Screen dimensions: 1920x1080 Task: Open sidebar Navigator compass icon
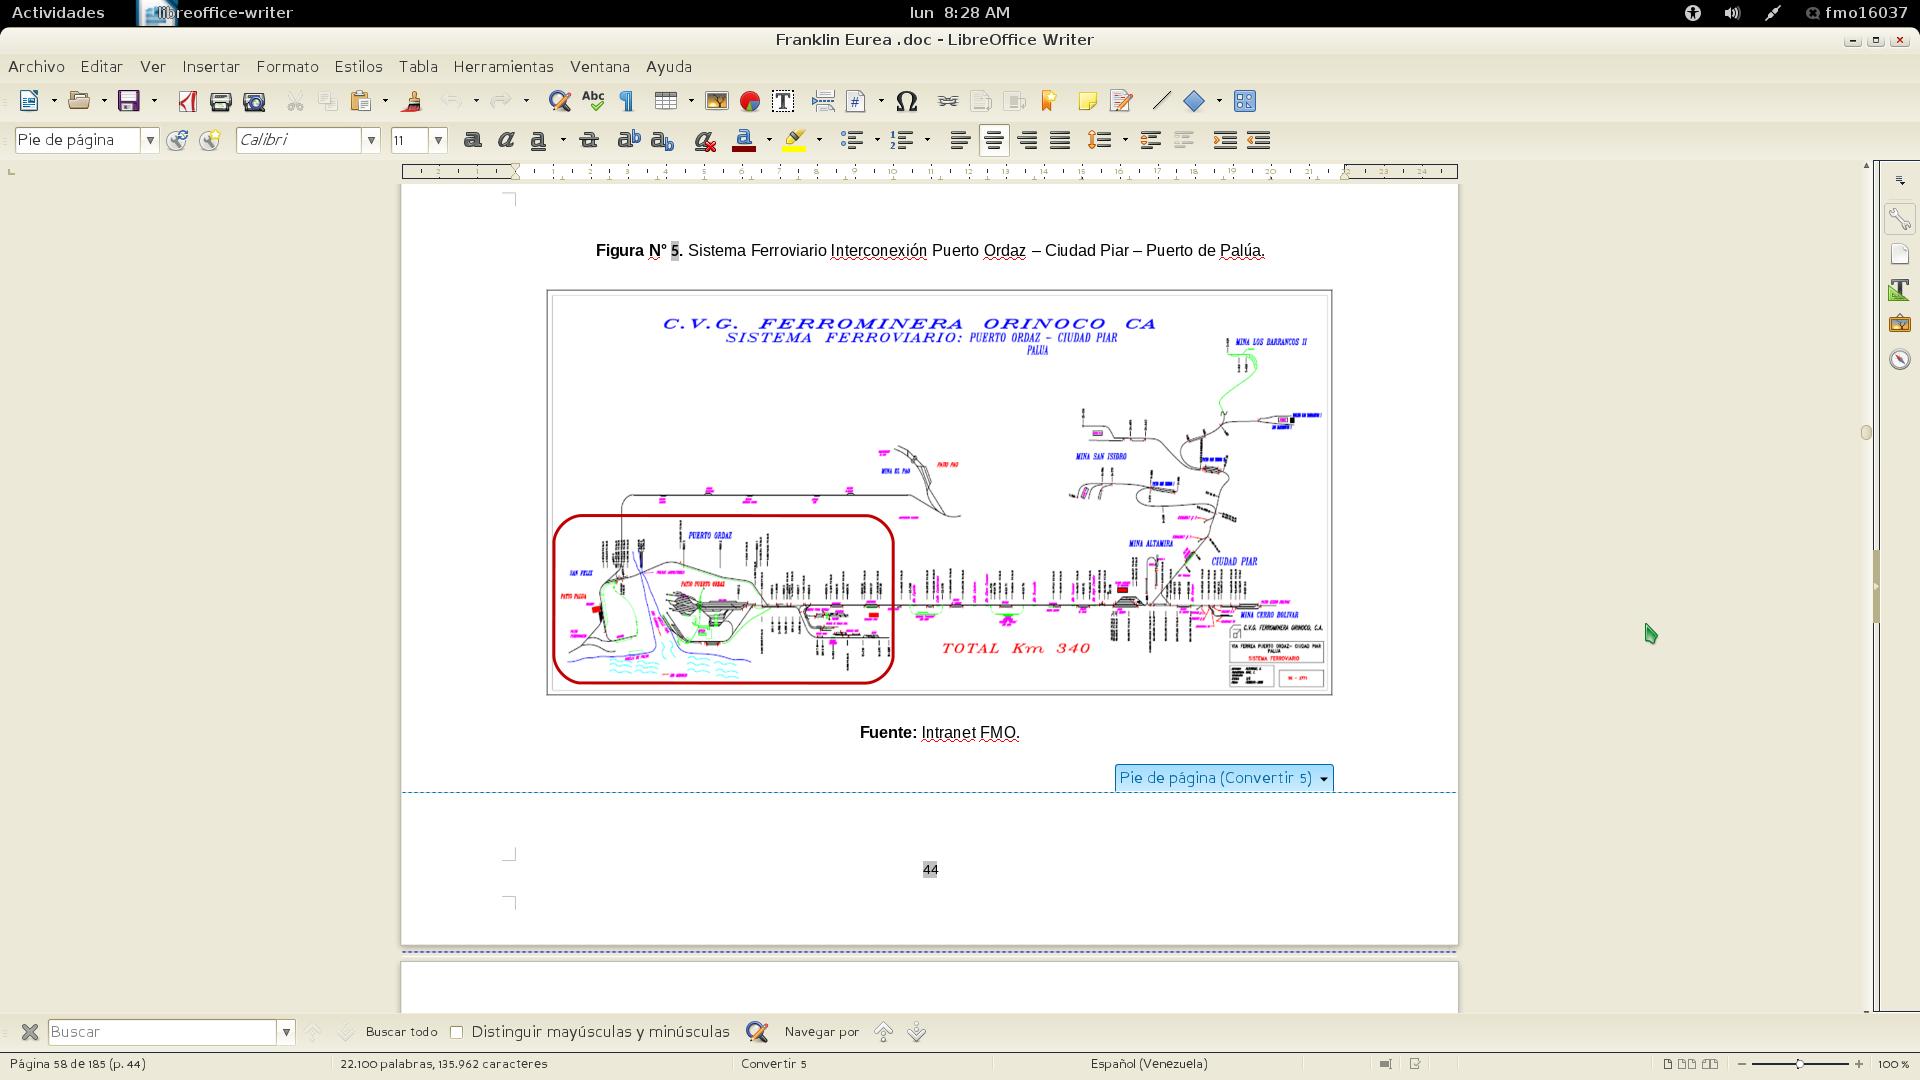[1899, 359]
